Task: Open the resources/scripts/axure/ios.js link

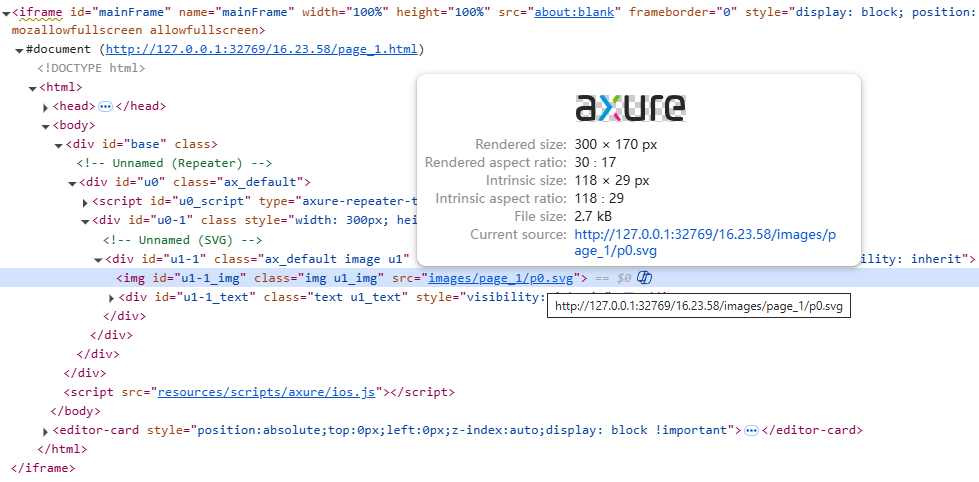Action: (x=266, y=393)
